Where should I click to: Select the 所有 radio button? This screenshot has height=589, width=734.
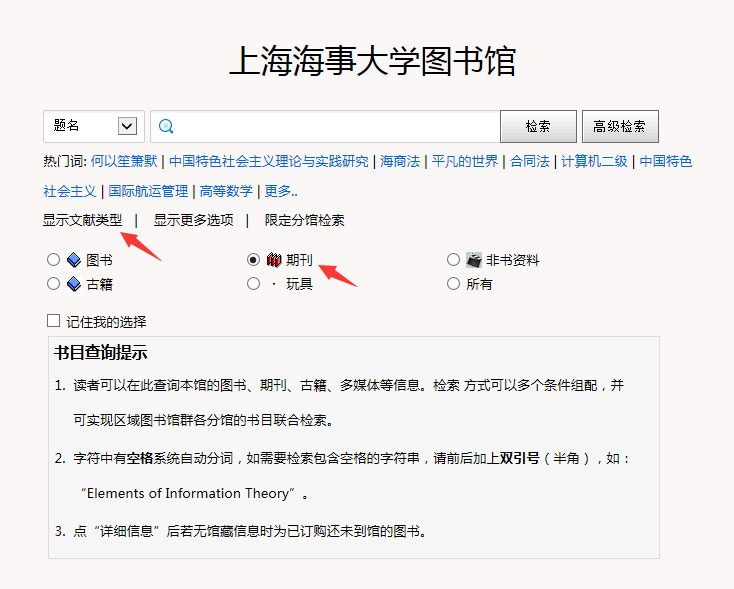pos(453,283)
